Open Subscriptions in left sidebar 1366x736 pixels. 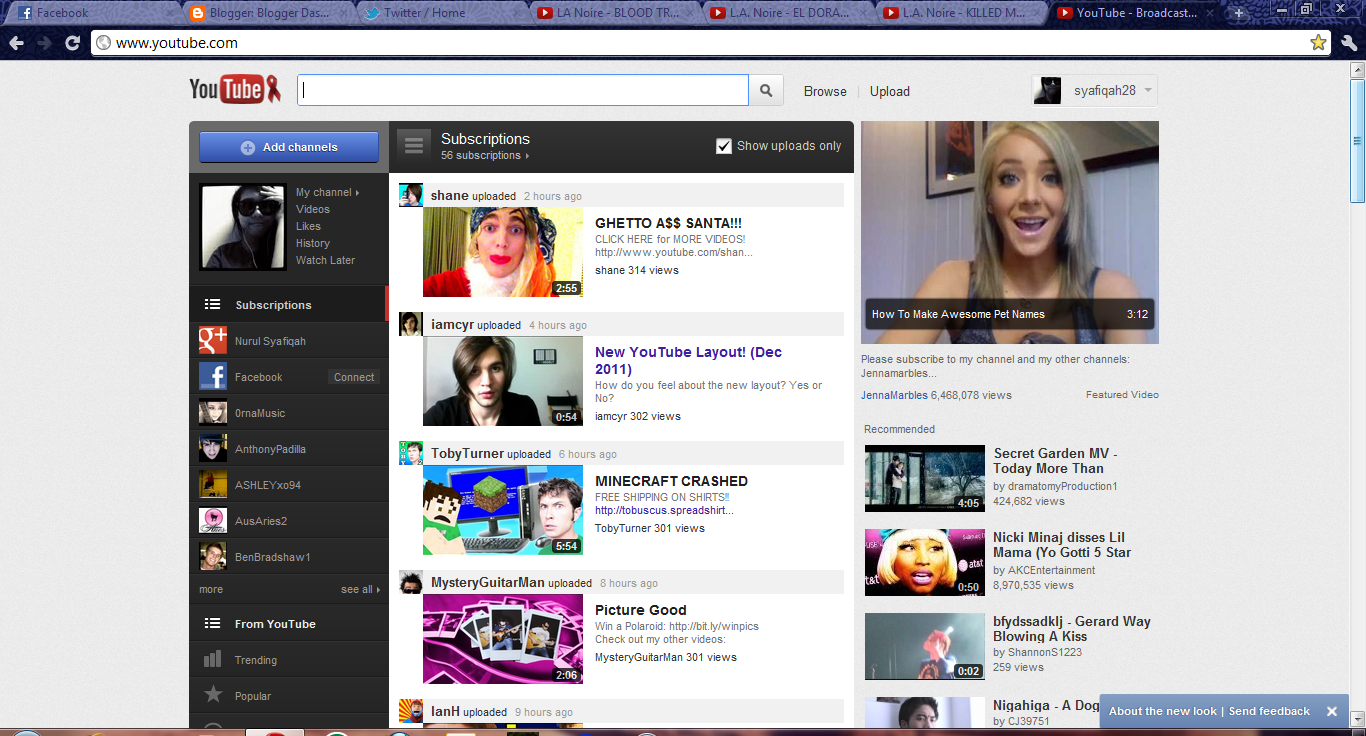(x=287, y=305)
